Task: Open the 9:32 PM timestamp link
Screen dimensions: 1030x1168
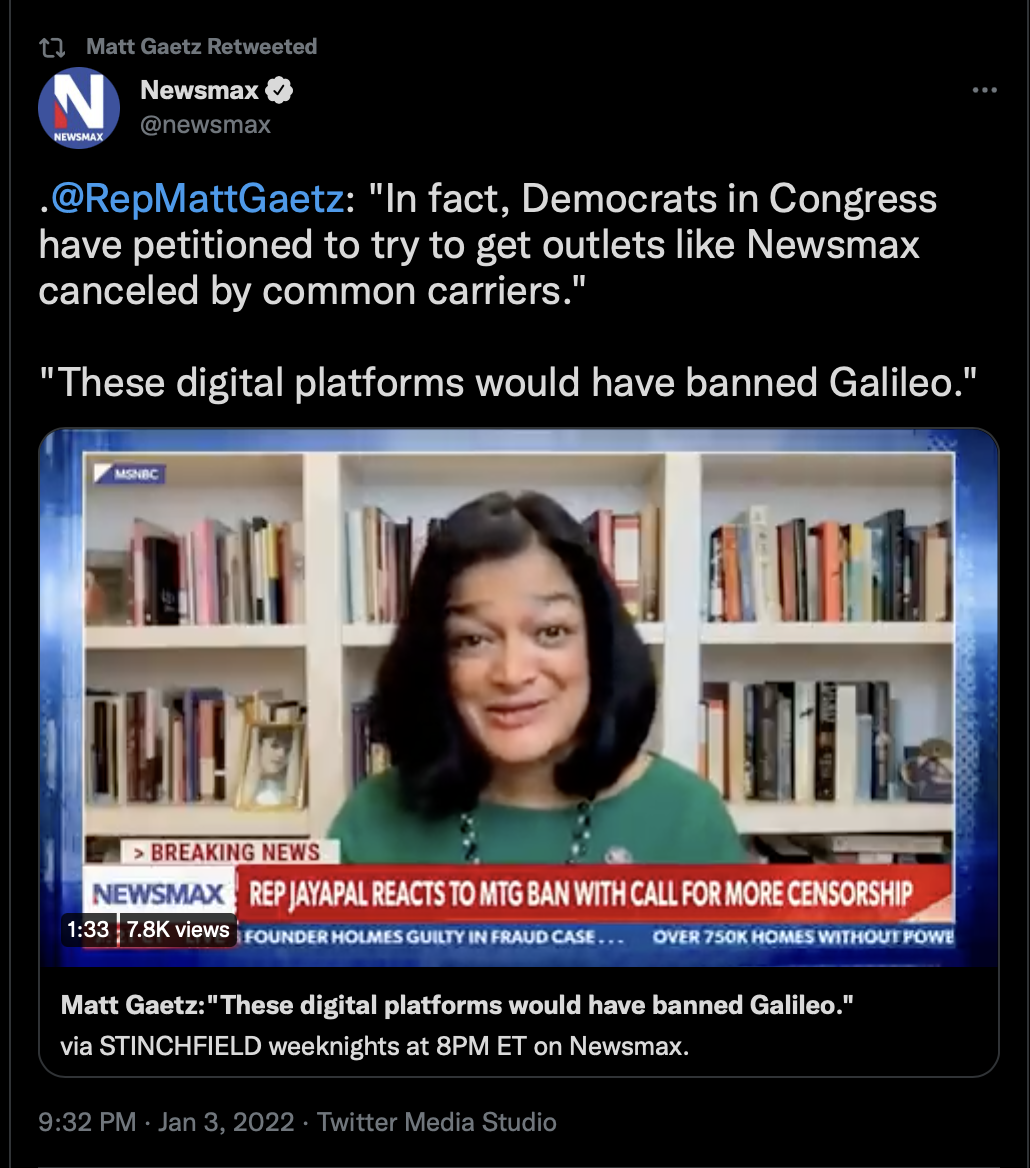Action: click(x=87, y=1122)
